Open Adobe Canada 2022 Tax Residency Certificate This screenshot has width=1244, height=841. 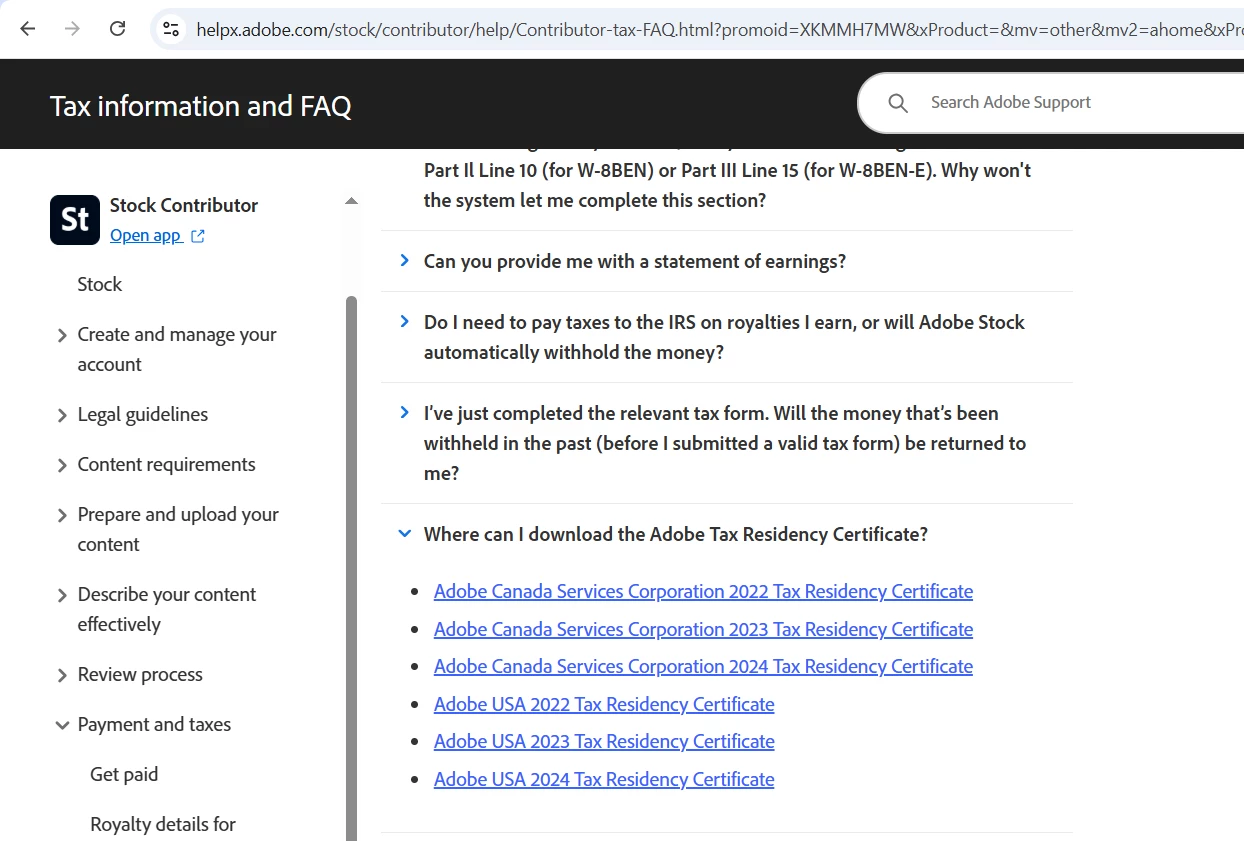click(703, 591)
